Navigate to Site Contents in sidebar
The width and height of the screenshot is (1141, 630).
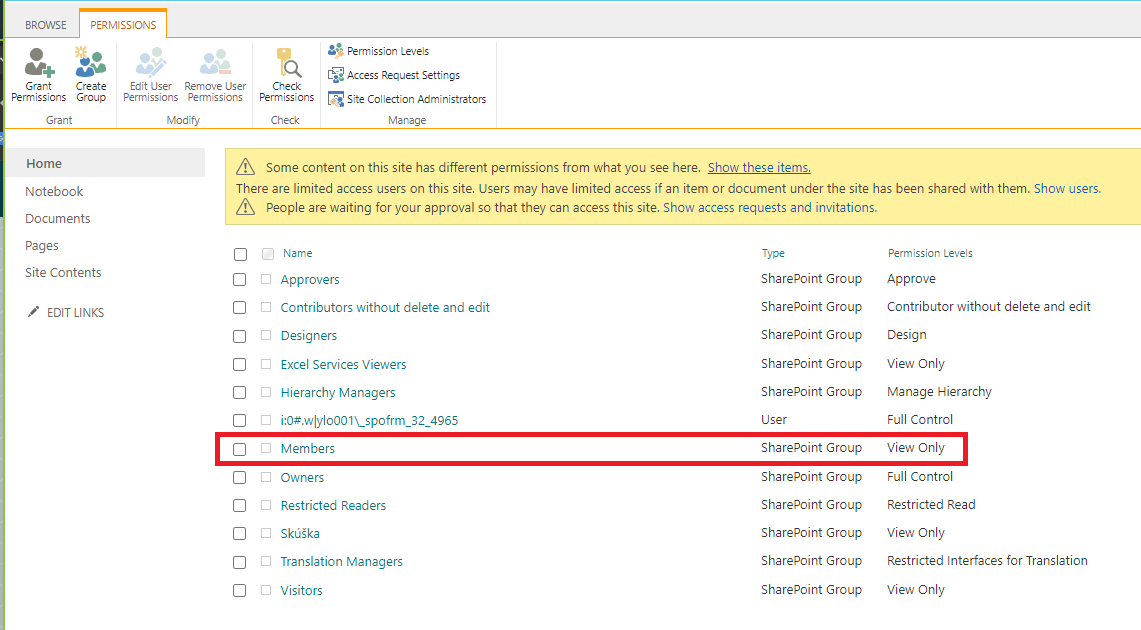point(65,272)
